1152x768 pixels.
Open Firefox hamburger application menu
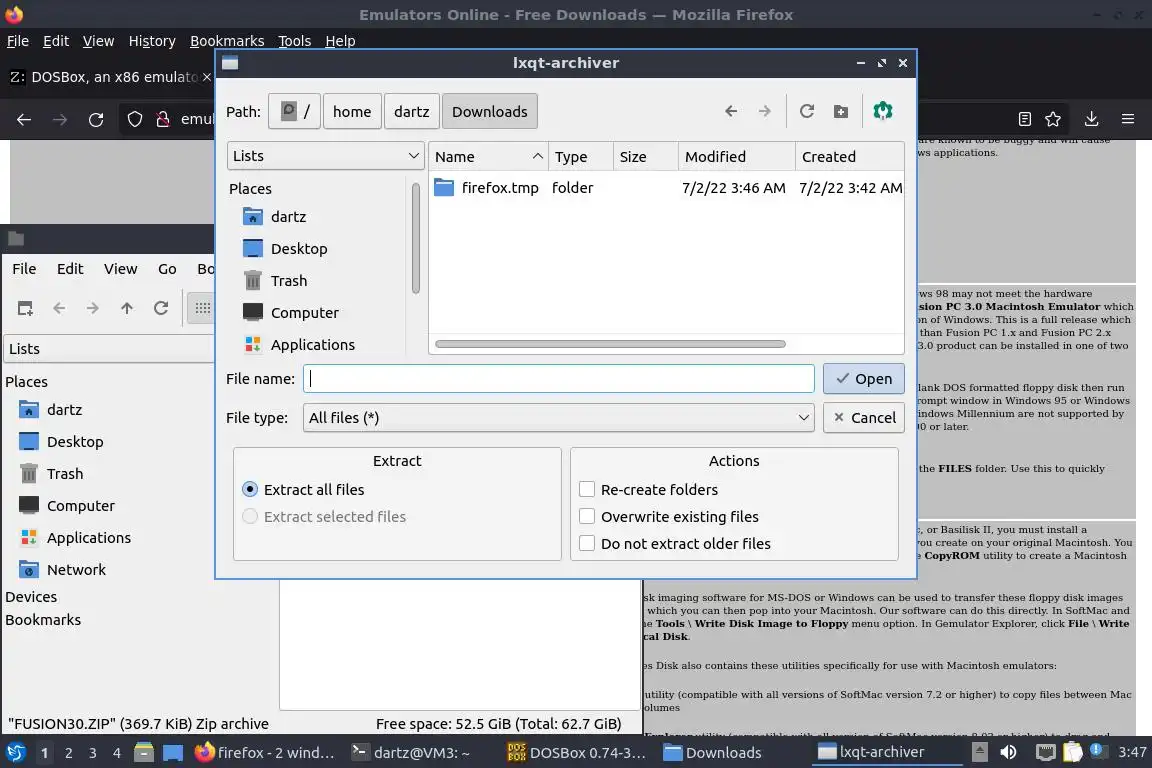(1128, 119)
